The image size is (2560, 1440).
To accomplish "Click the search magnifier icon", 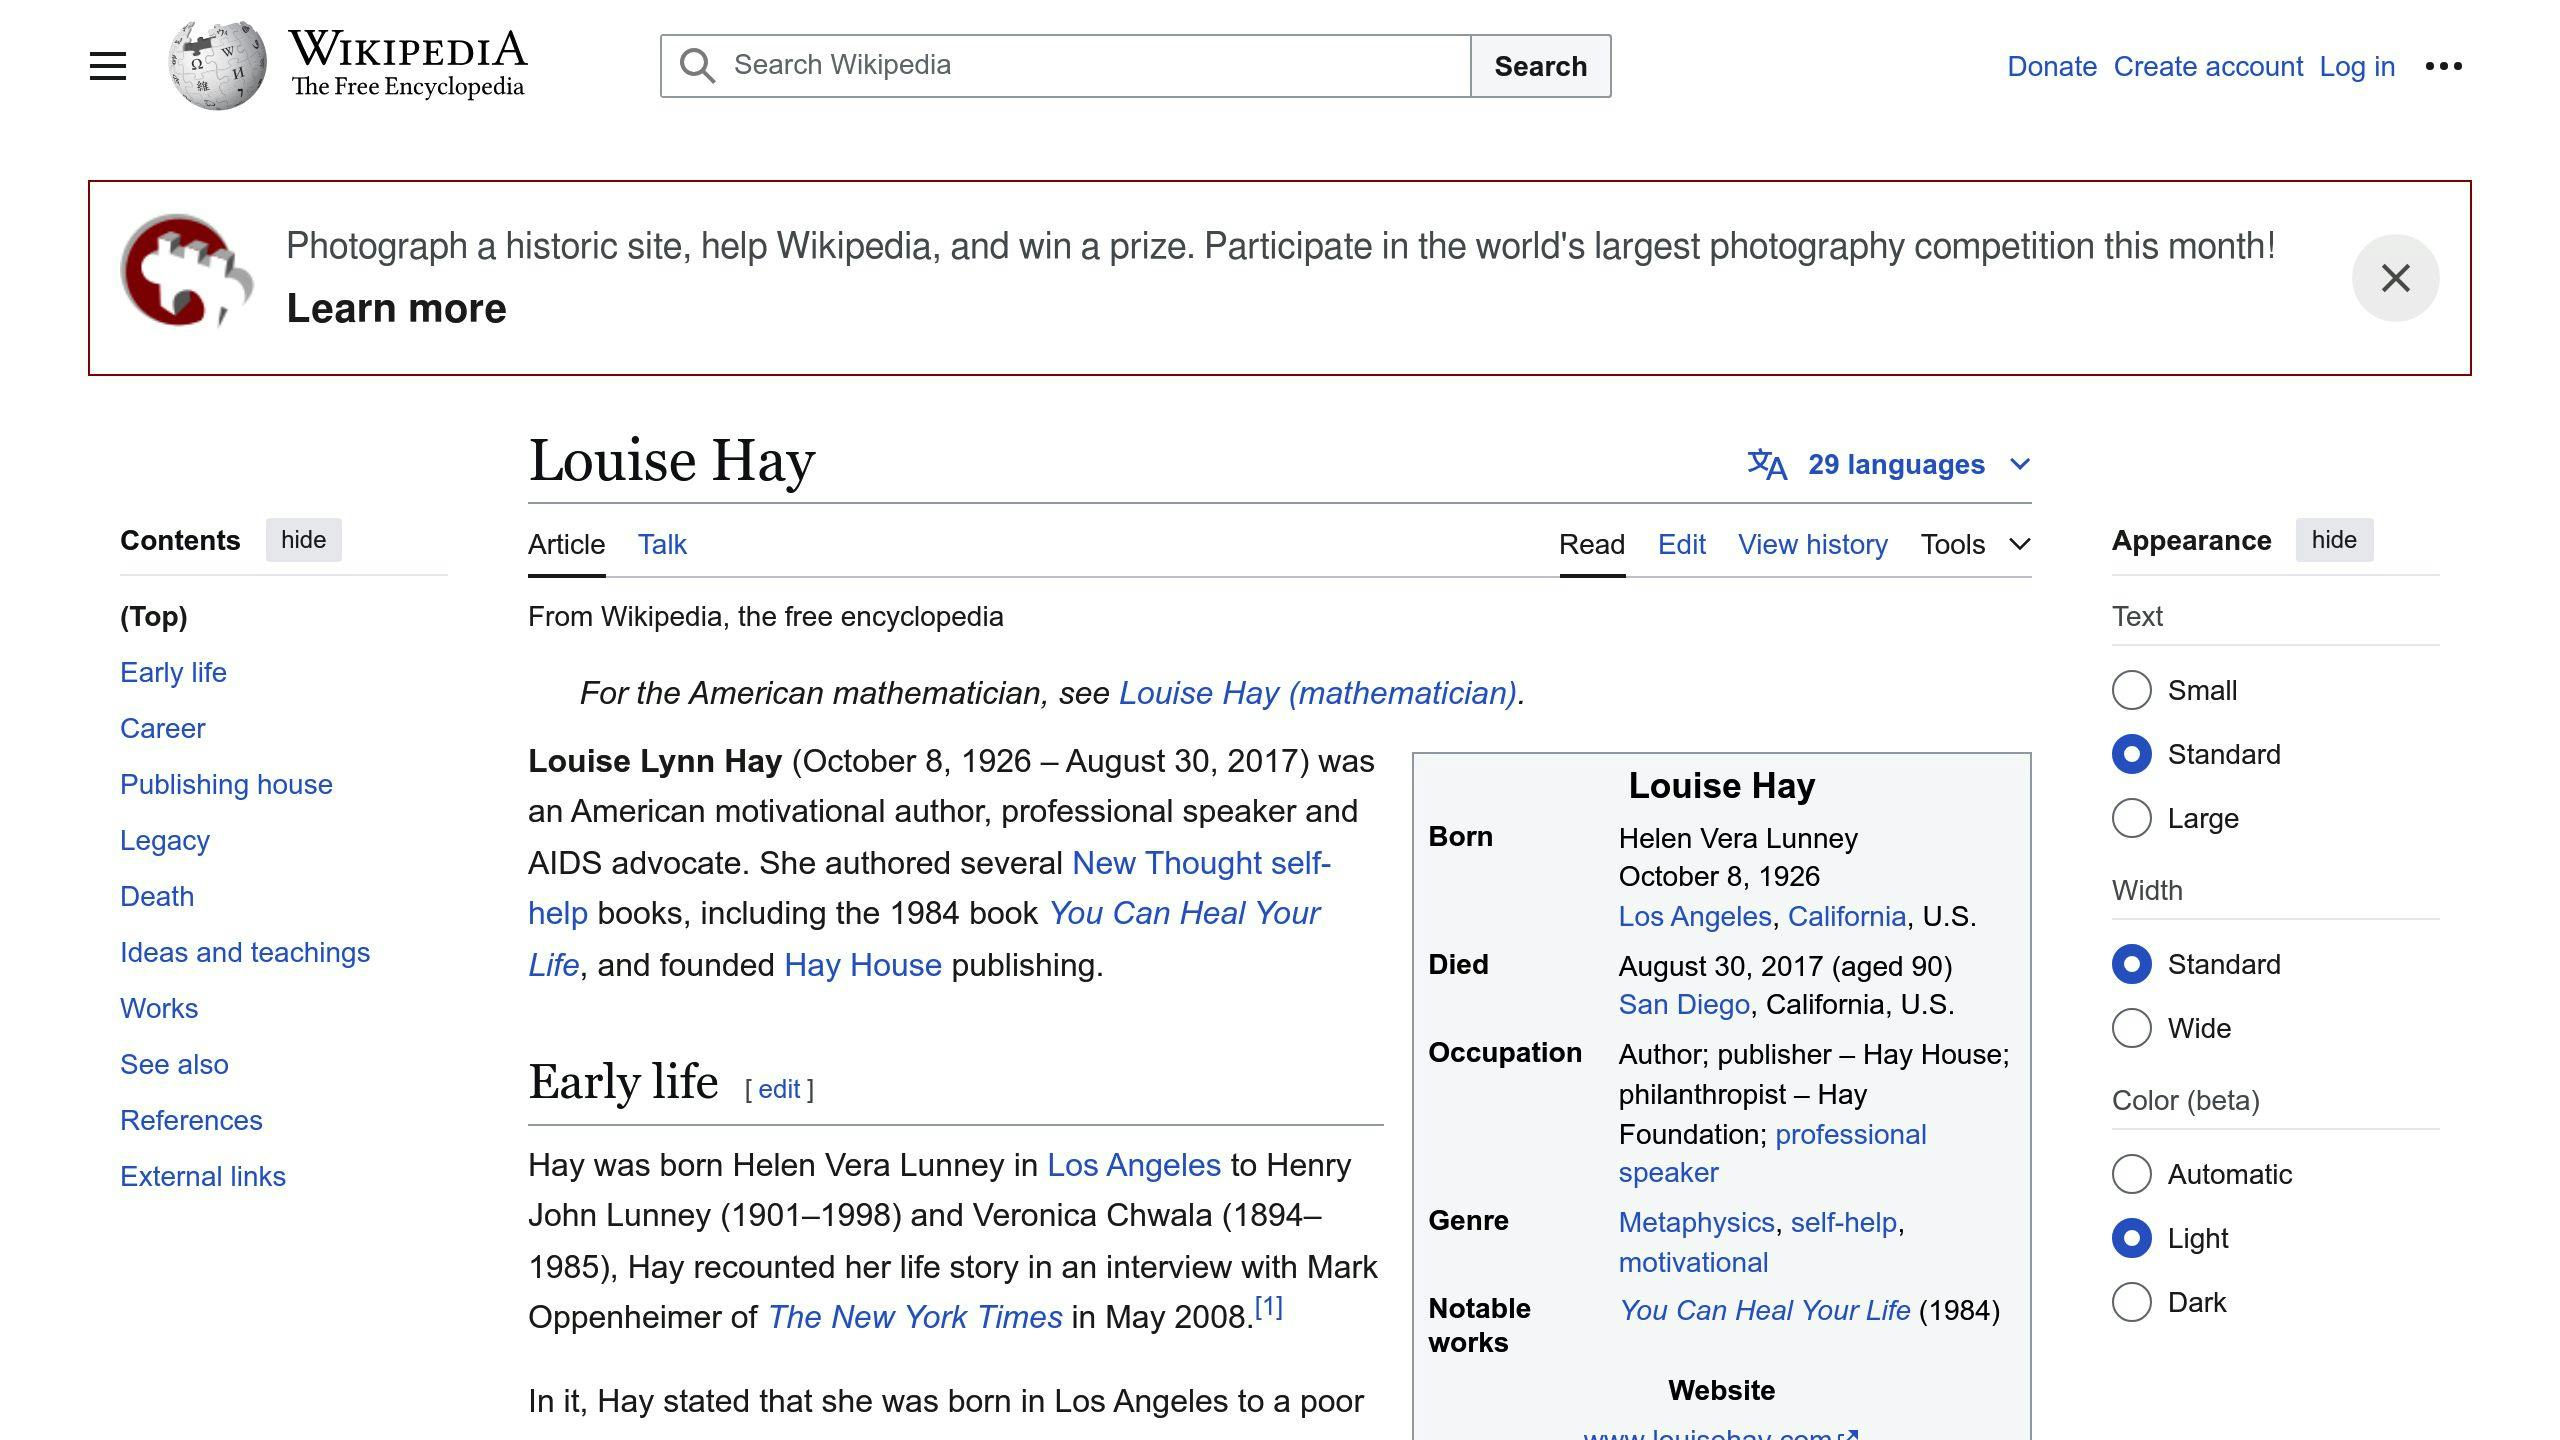I will point(697,66).
